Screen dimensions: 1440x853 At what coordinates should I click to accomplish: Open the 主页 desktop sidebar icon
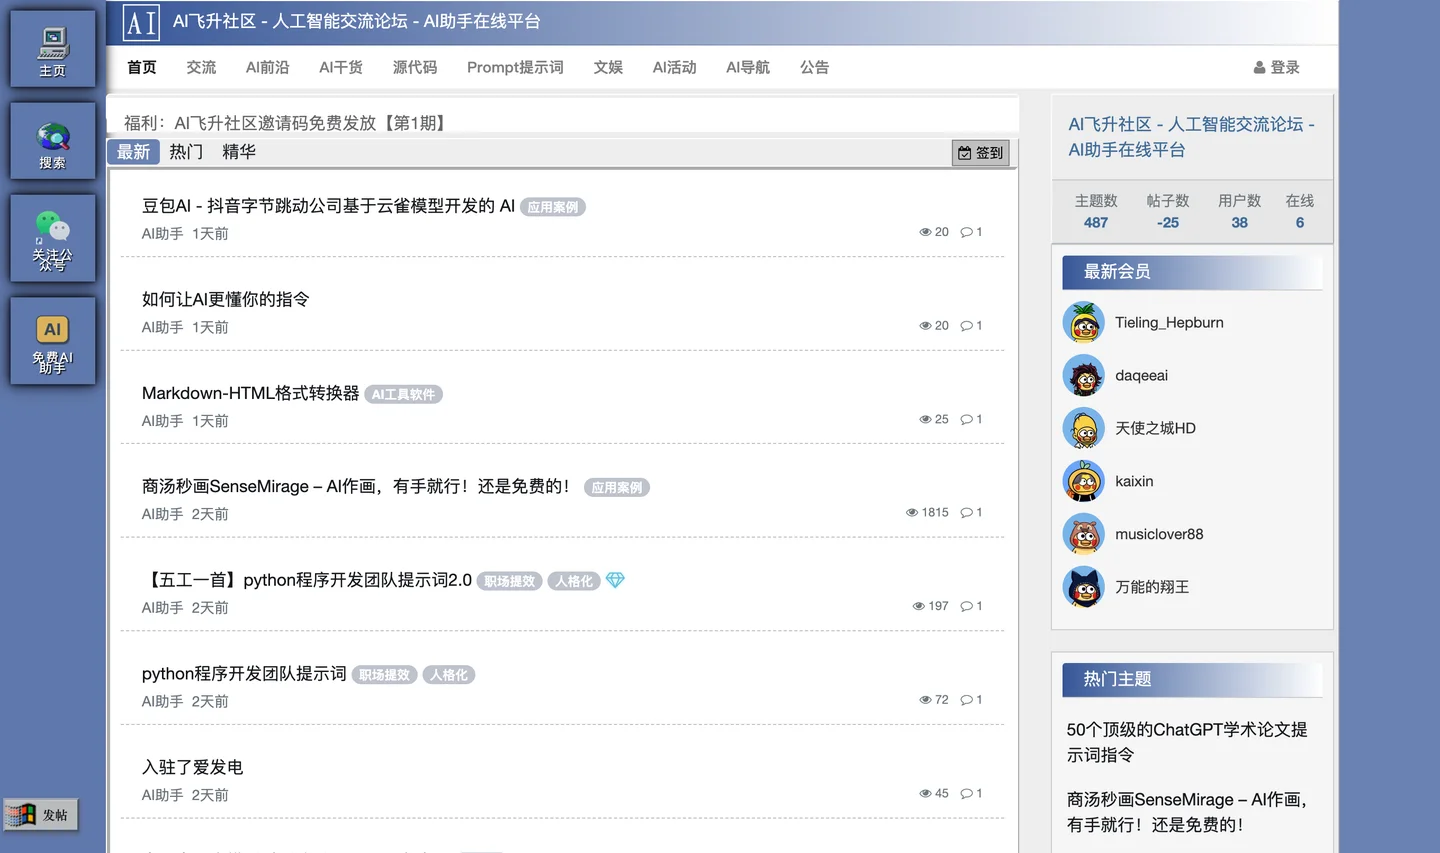point(53,50)
